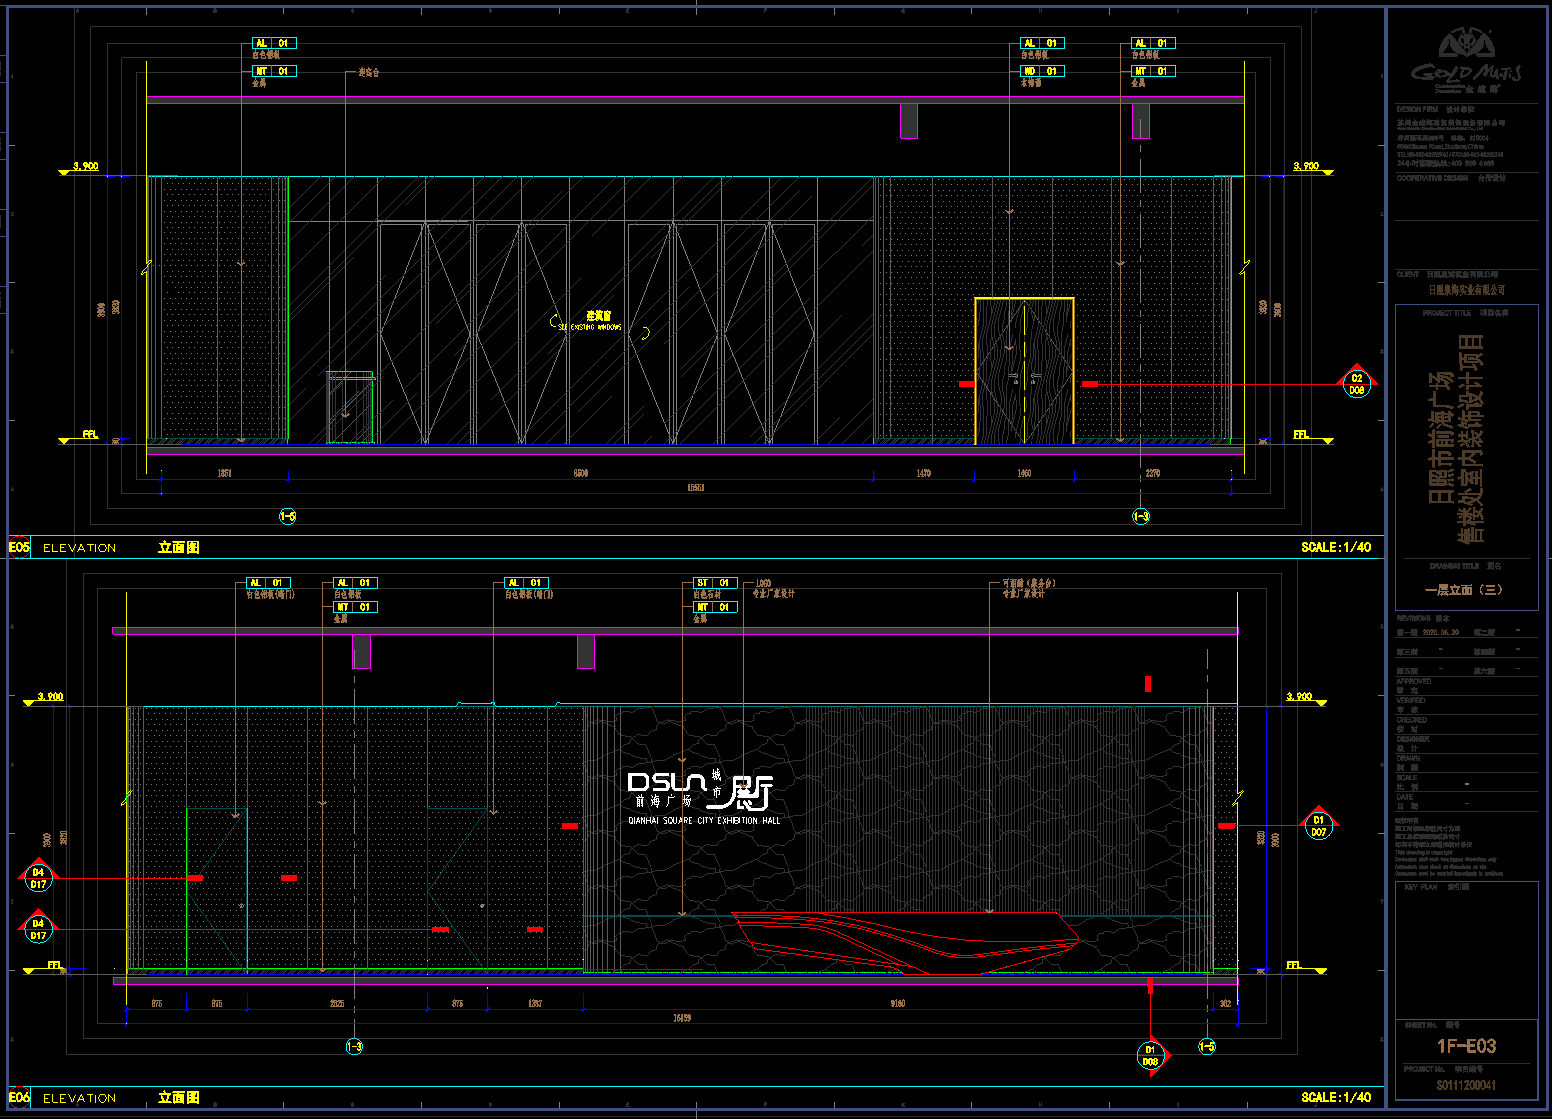1552x1119 pixels.
Task: Click the 02/D08 section reference marker
Action: point(1356,384)
